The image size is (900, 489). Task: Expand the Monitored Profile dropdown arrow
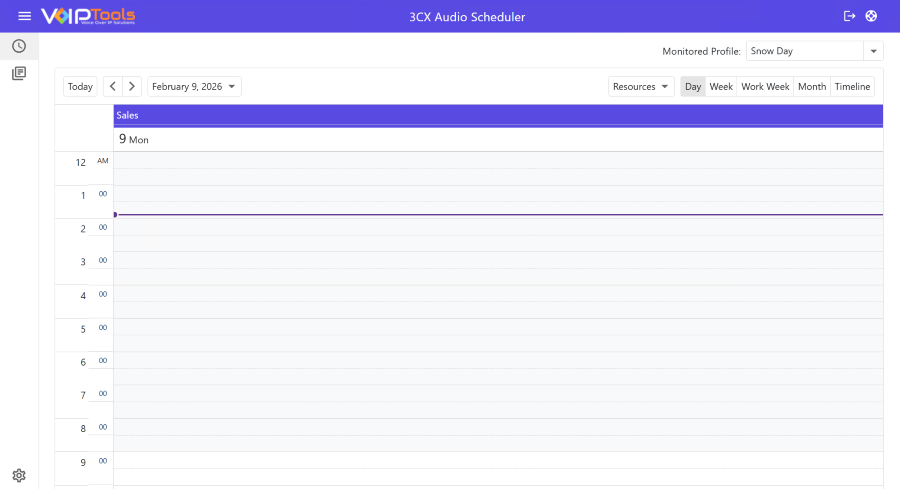[873, 51]
